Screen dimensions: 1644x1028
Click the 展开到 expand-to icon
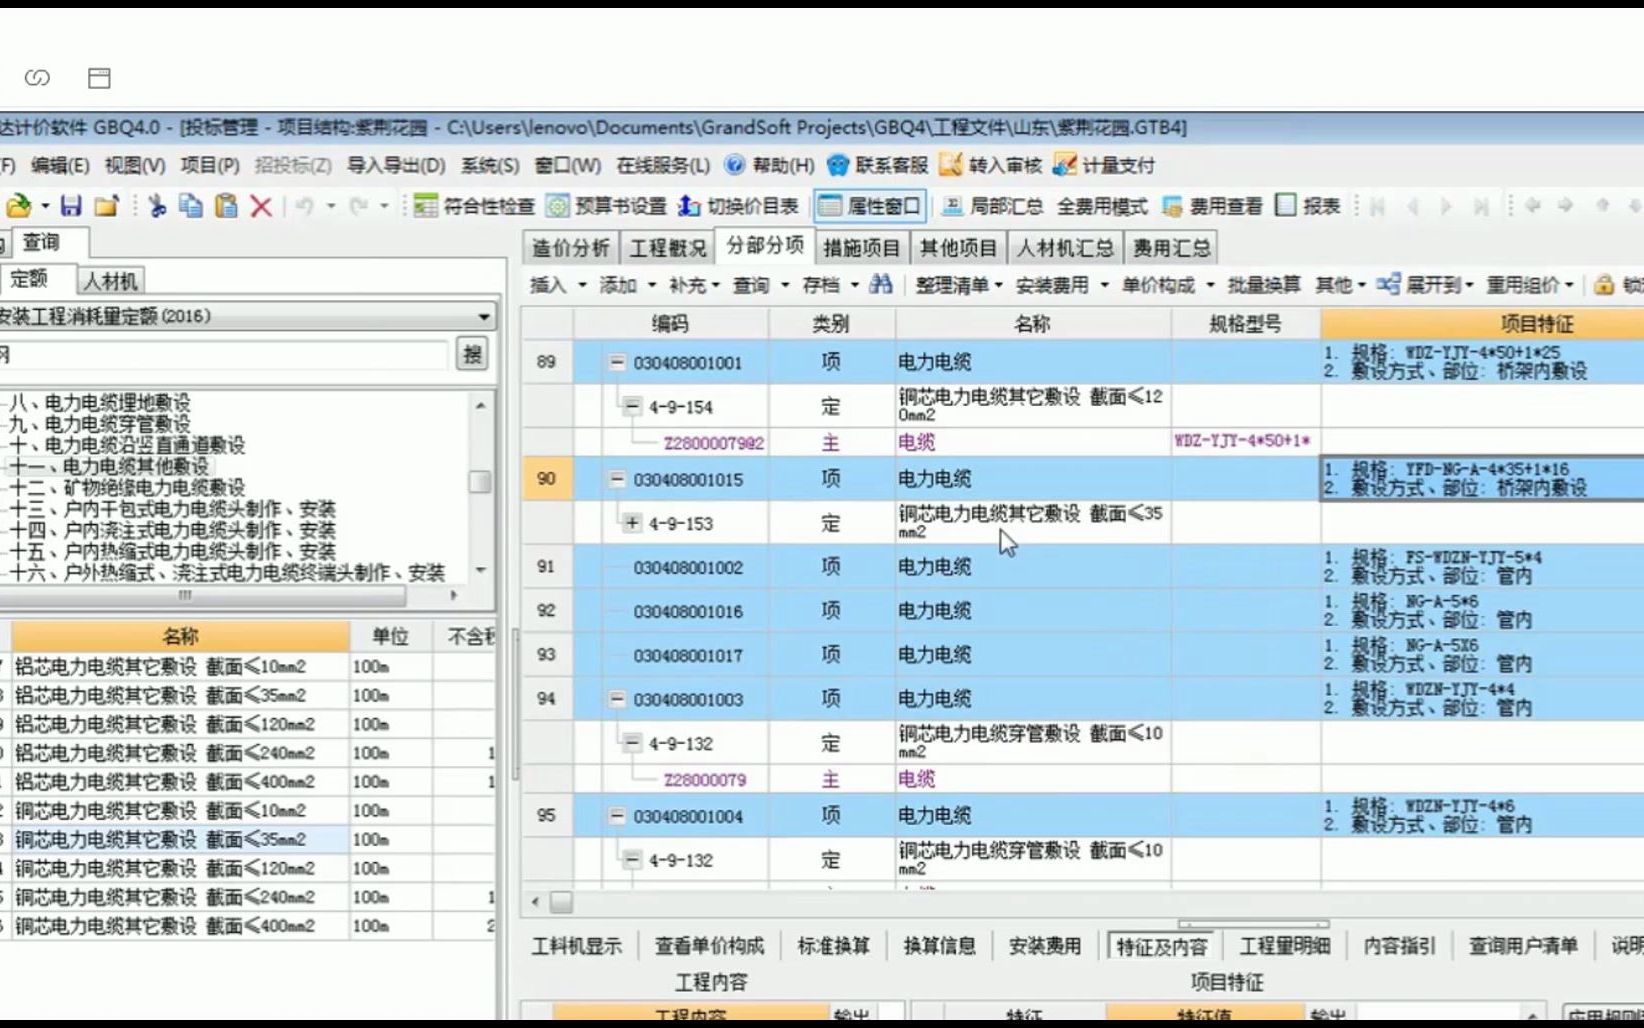[x=1387, y=285]
